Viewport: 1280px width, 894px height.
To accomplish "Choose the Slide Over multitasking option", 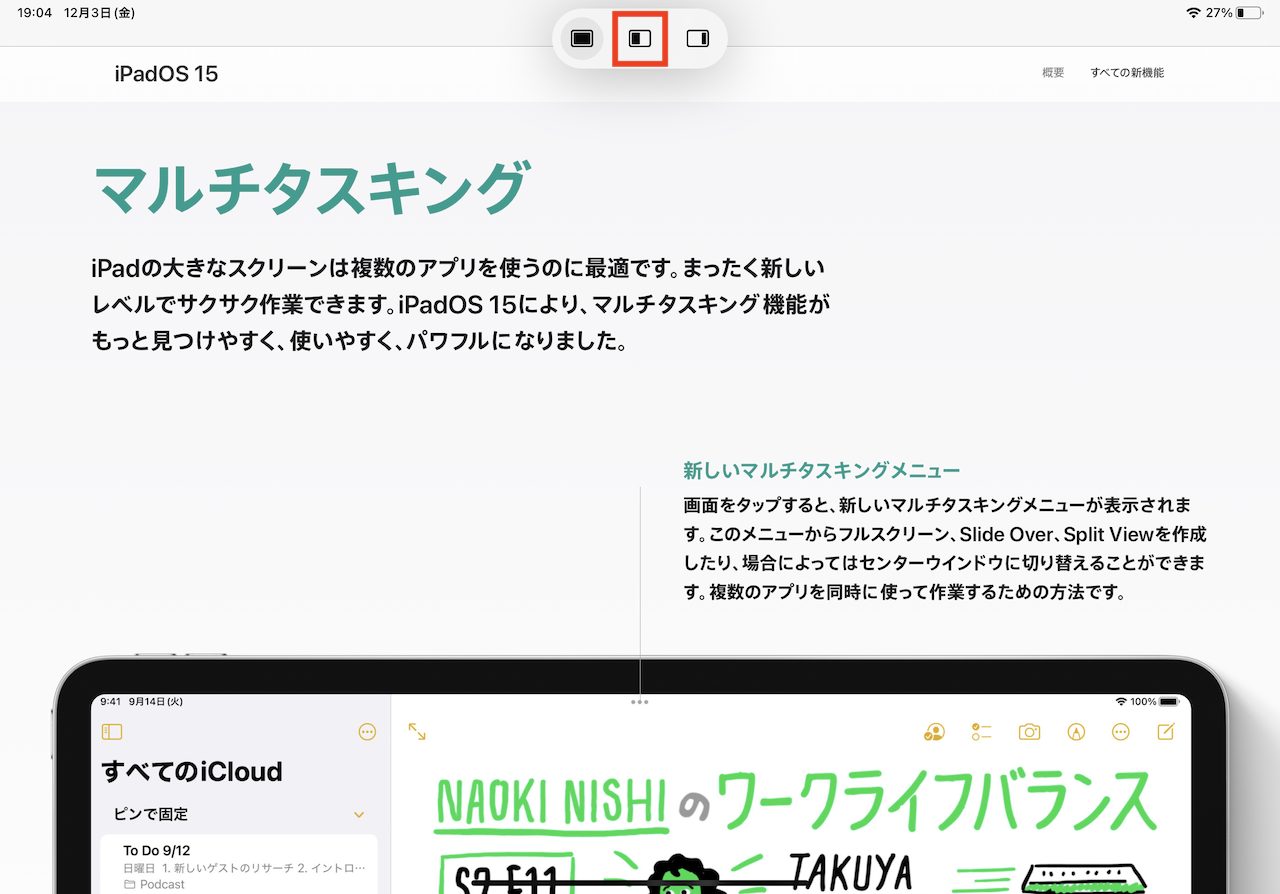I will 698,39.
